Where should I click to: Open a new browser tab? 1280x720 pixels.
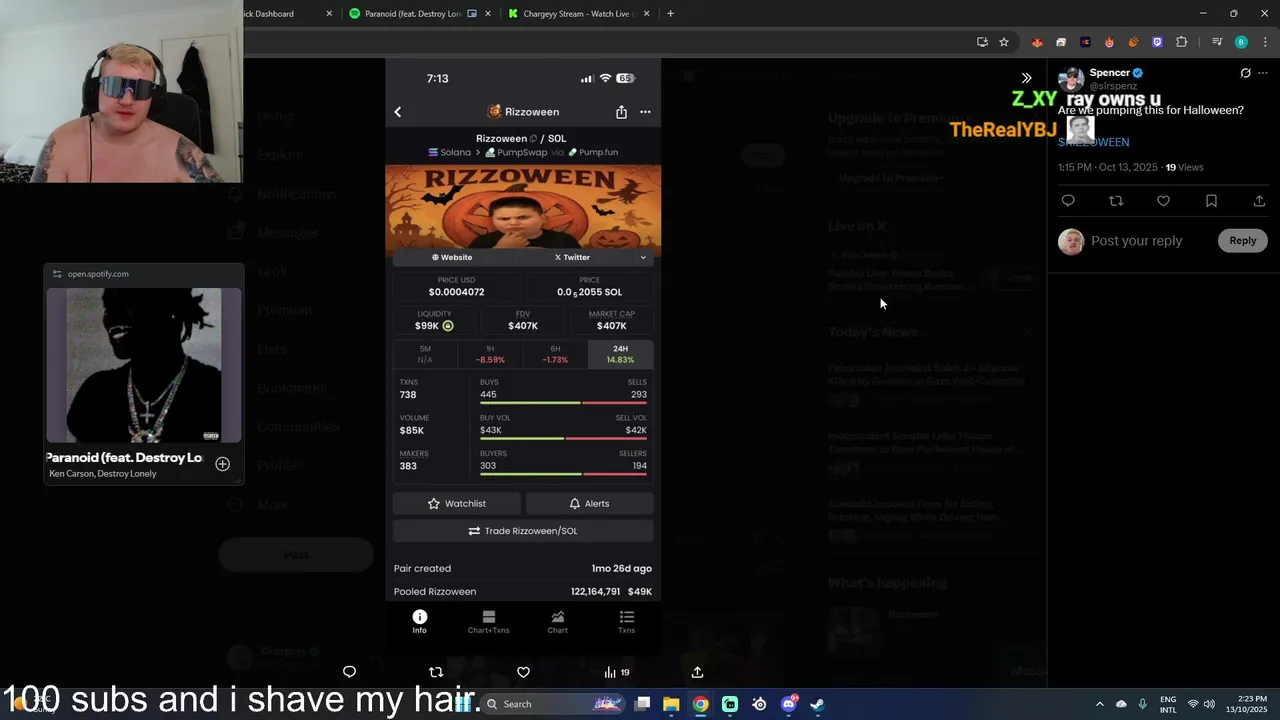(x=670, y=14)
